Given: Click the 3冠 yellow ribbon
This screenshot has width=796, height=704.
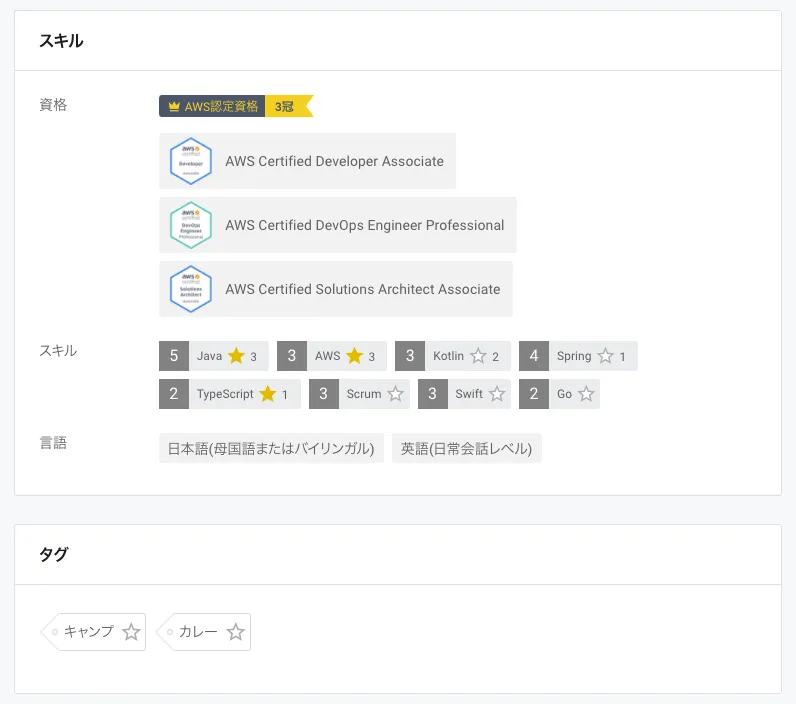Looking at the screenshot, I should coord(288,106).
